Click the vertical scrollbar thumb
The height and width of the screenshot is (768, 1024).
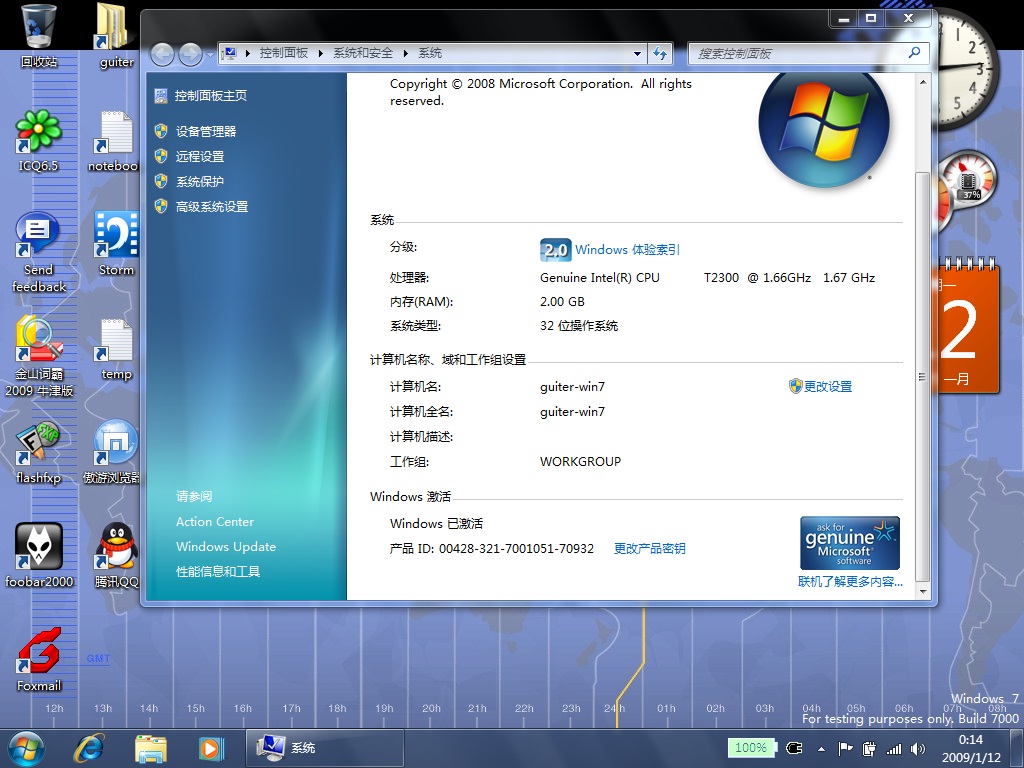923,376
